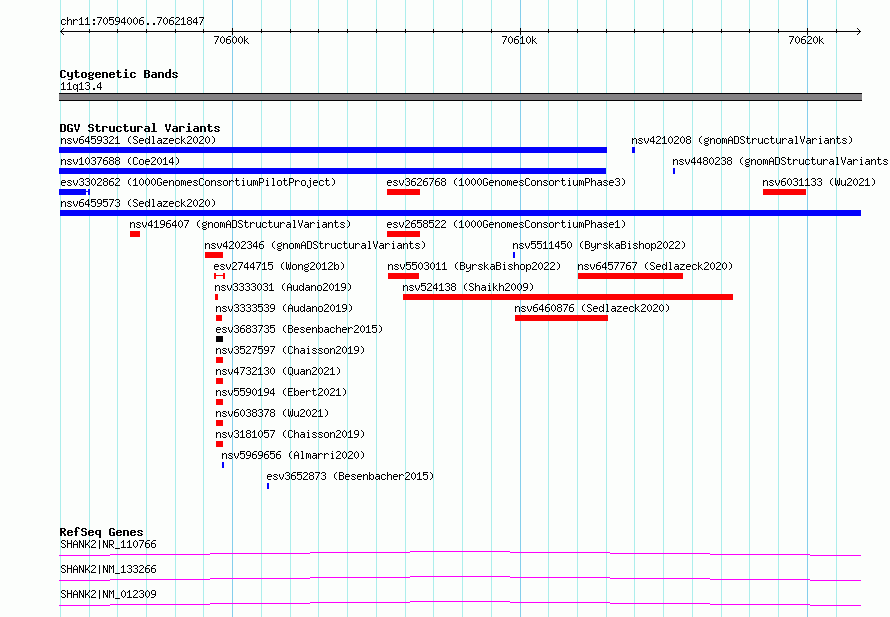Open nsv5503011 (ByrskaBishop2022) variant
The height and width of the screenshot is (617, 890).
(474, 266)
